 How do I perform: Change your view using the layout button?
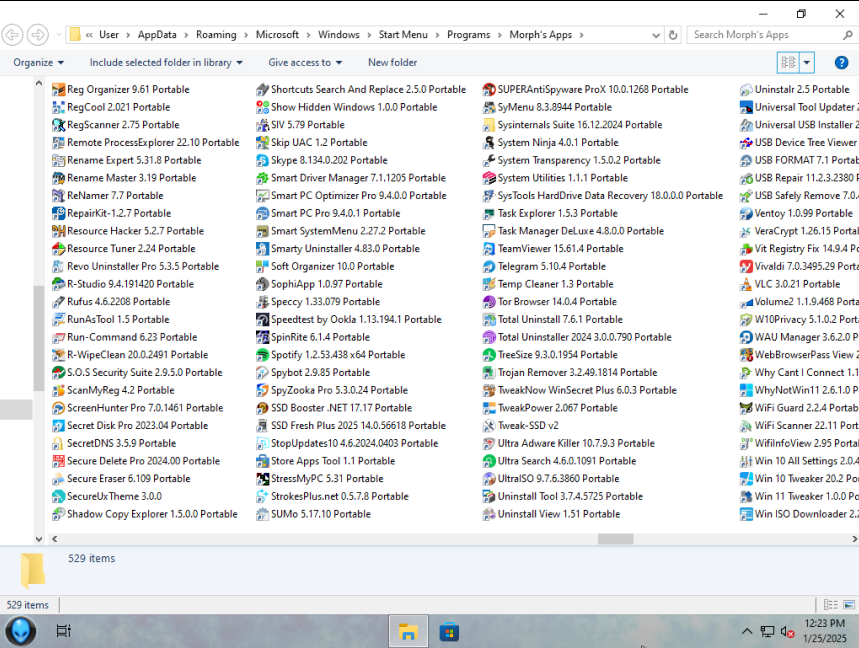tap(788, 62)
